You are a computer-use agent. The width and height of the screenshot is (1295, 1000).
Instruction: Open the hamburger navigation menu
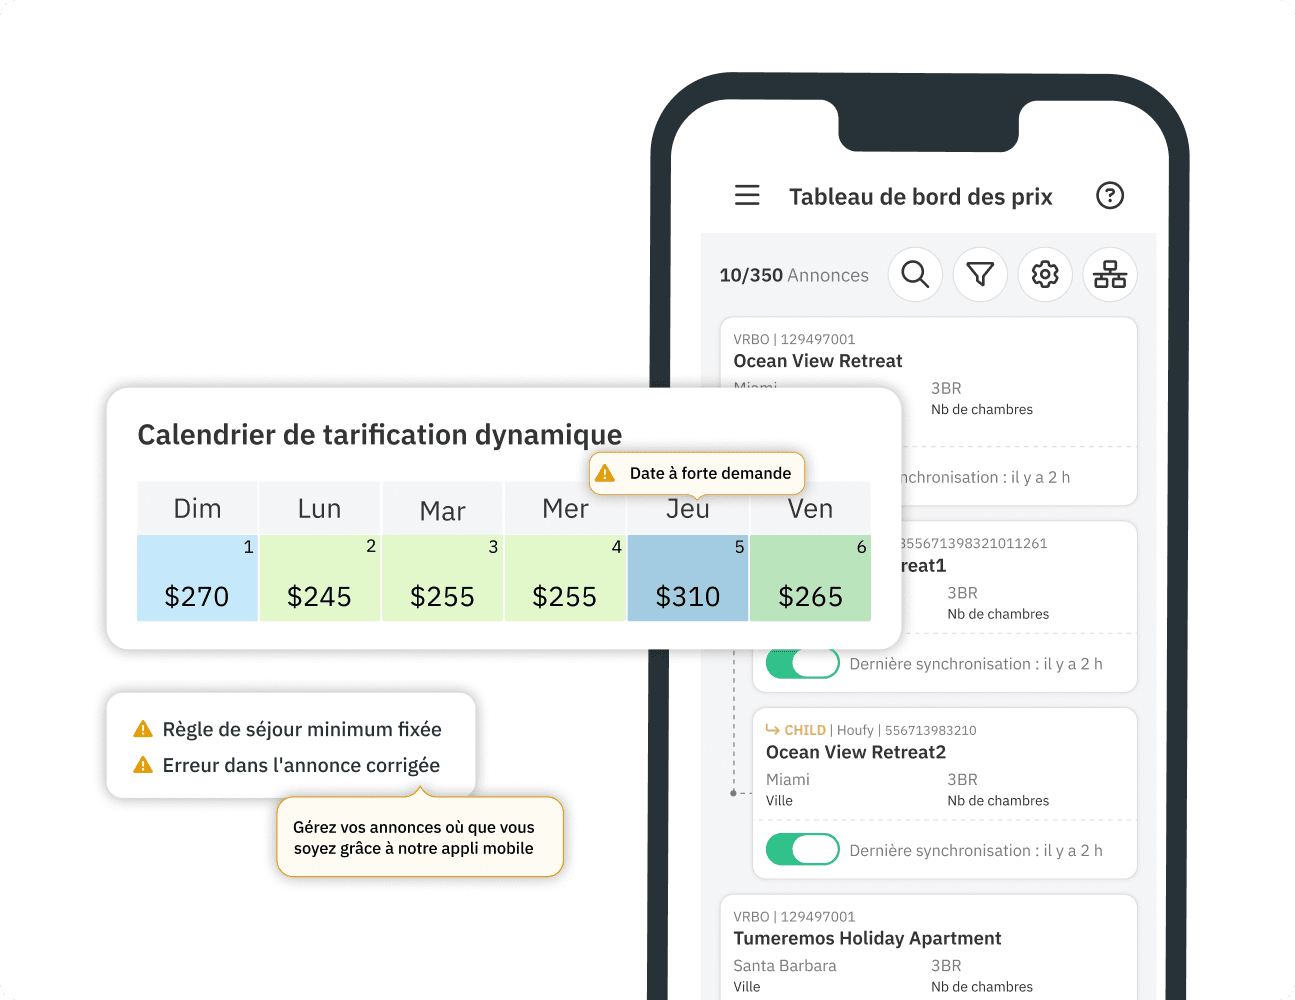click(747, 195)
